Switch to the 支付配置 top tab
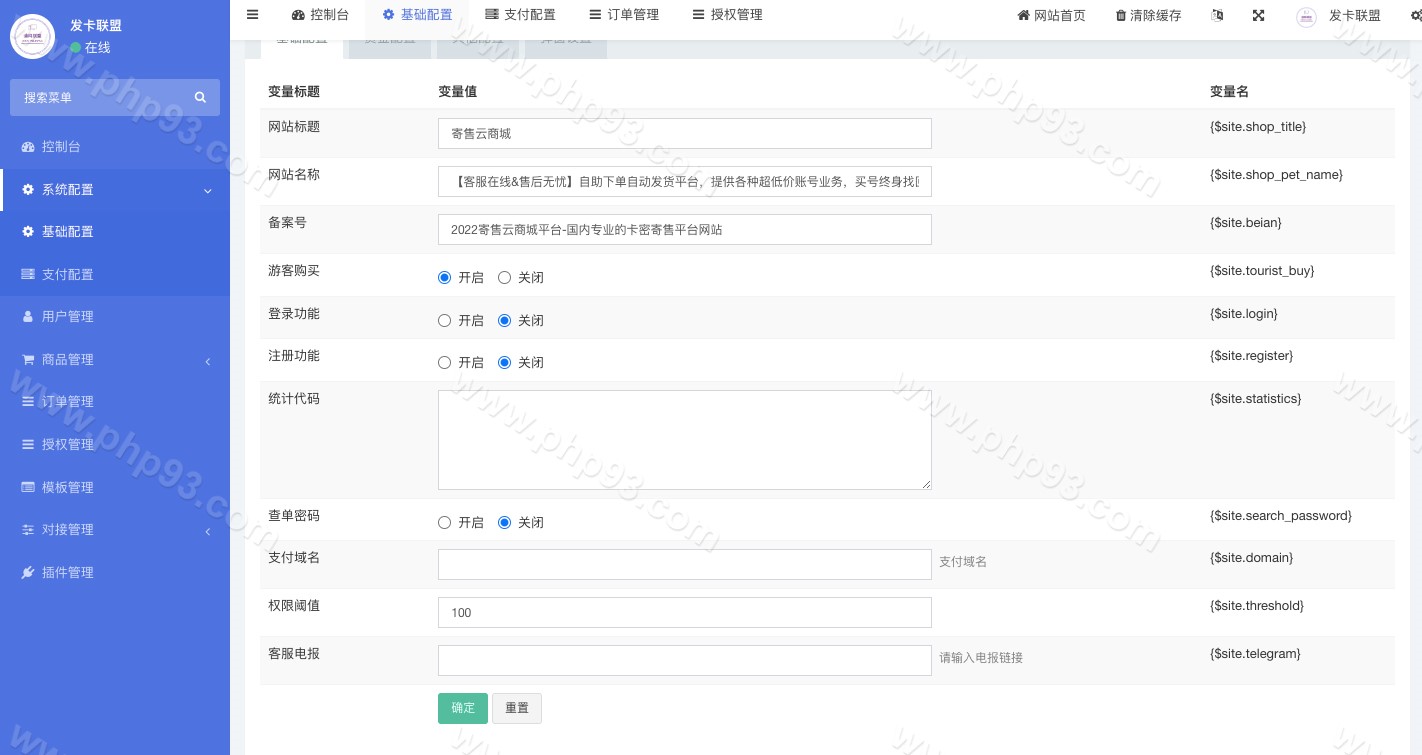Viewport: 1422px width, 755px height. (520, 15)
